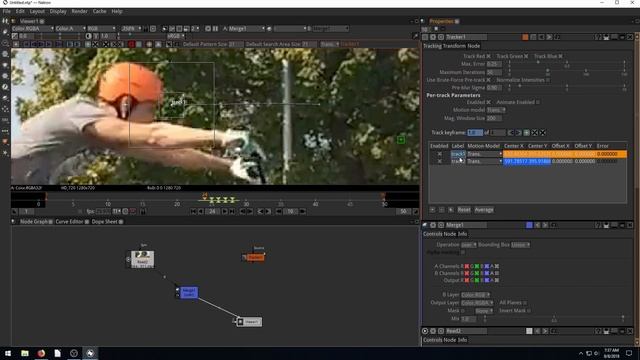Select the Node Graph tab
640x360 pixels.
tap(33, 222)
